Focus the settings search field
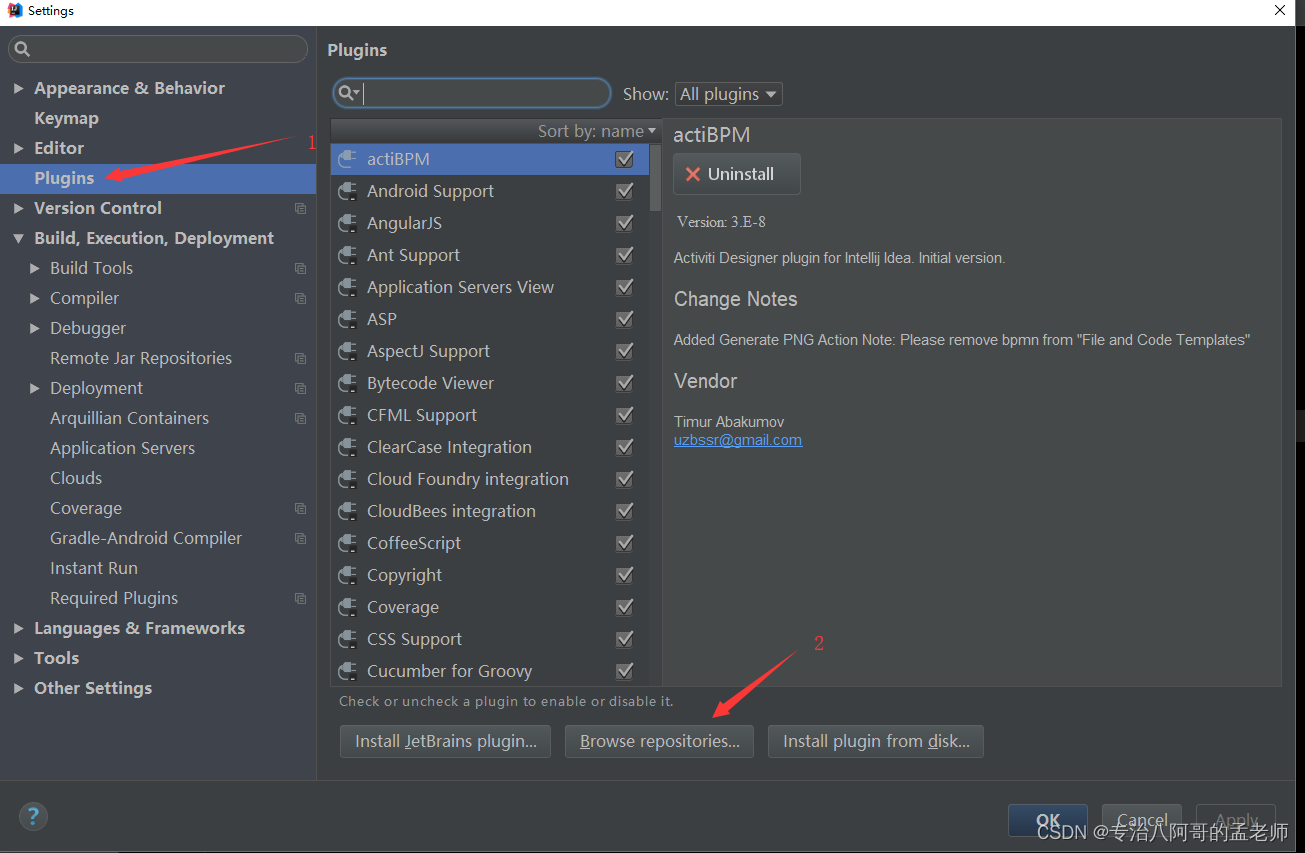1305x853 pixels. point(158,49)
